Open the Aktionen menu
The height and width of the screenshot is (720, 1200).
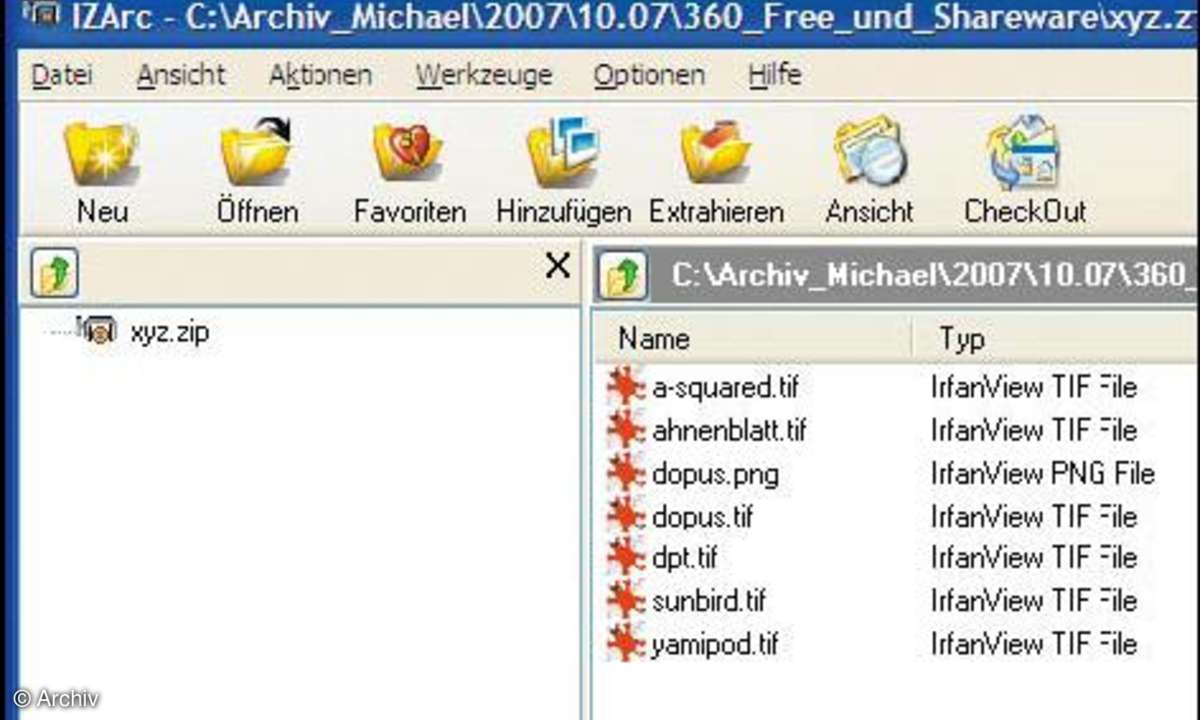tap(320, 76)
